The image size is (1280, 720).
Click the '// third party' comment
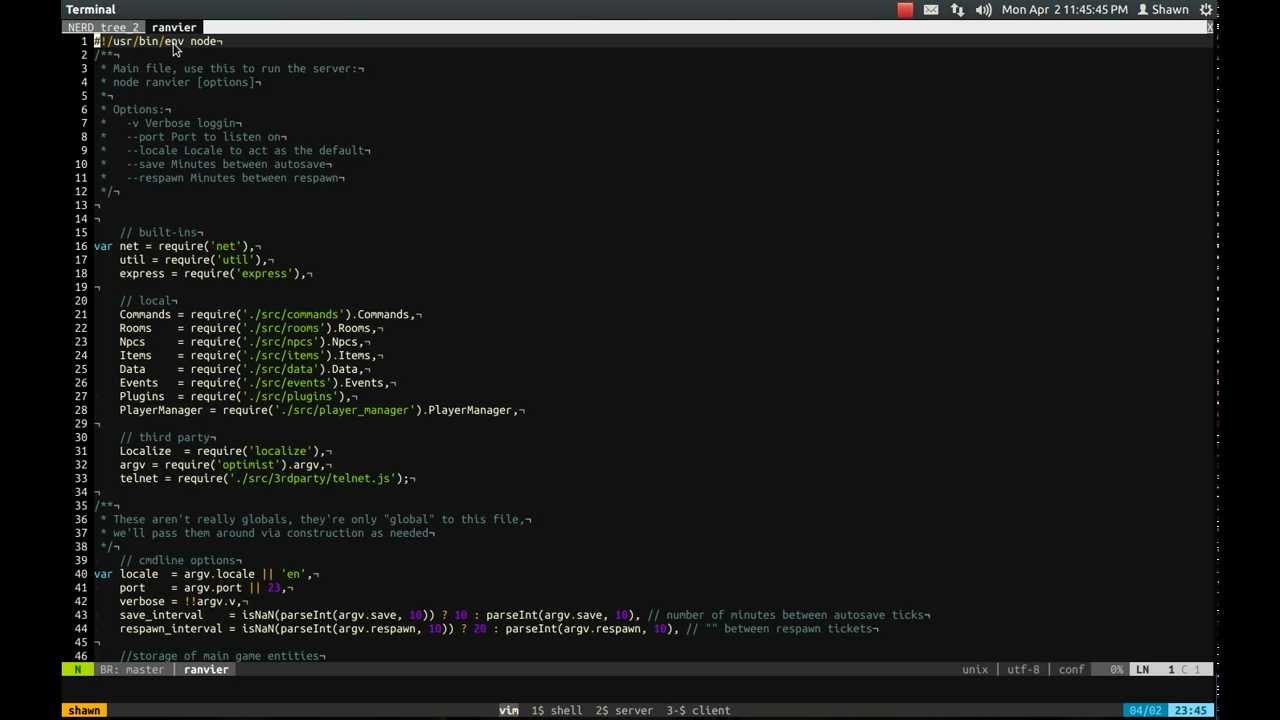pos(167,437)
